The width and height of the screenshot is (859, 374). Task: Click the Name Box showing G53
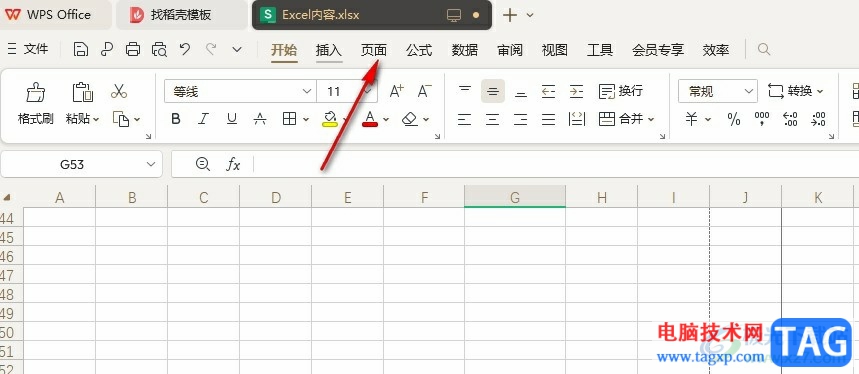tap(82, 164)
